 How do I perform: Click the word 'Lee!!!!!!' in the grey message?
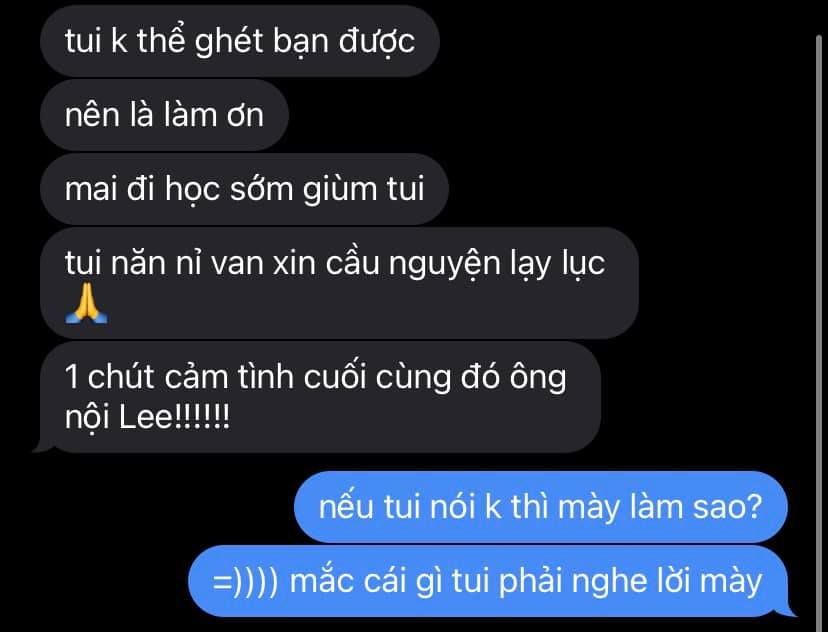[174, 418]
